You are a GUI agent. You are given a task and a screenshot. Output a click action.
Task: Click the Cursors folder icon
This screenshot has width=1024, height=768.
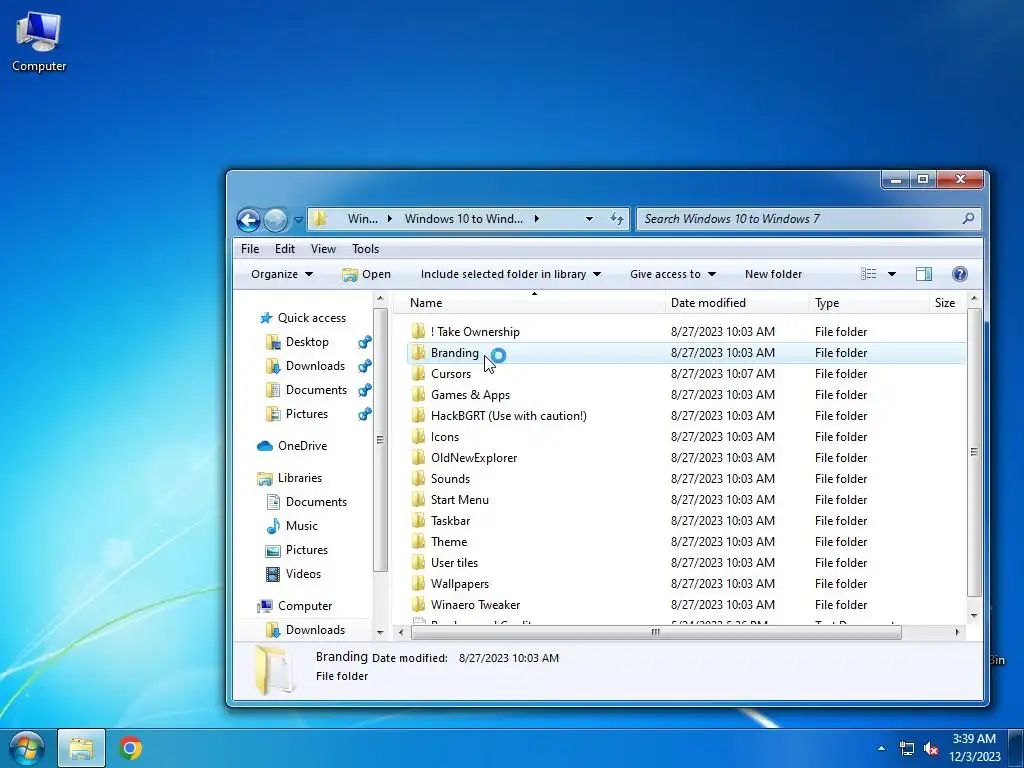pyautogui.click(x=419, y=374)
